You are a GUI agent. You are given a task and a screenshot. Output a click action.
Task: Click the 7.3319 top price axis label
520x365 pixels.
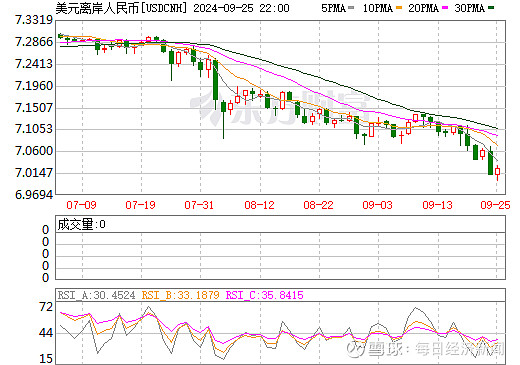click(34, 20)
